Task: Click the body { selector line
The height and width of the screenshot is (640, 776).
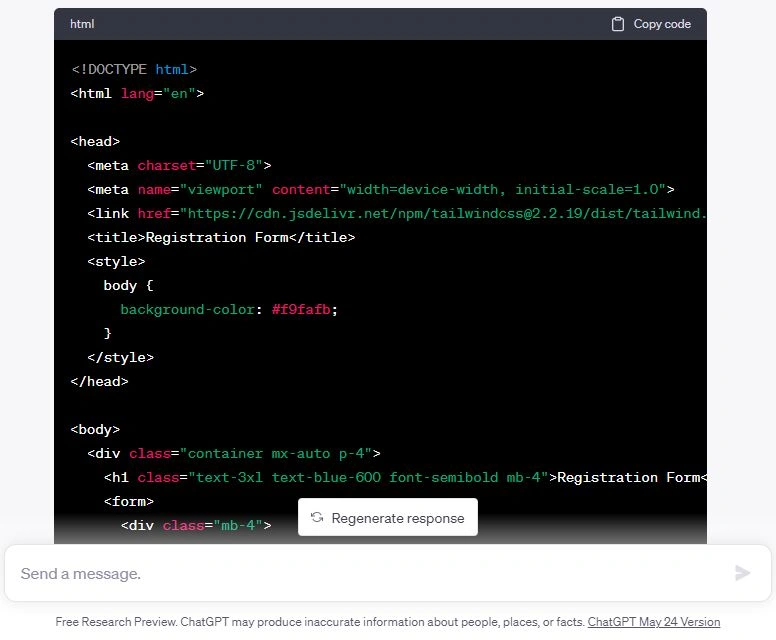Action: tap(129, 286)
